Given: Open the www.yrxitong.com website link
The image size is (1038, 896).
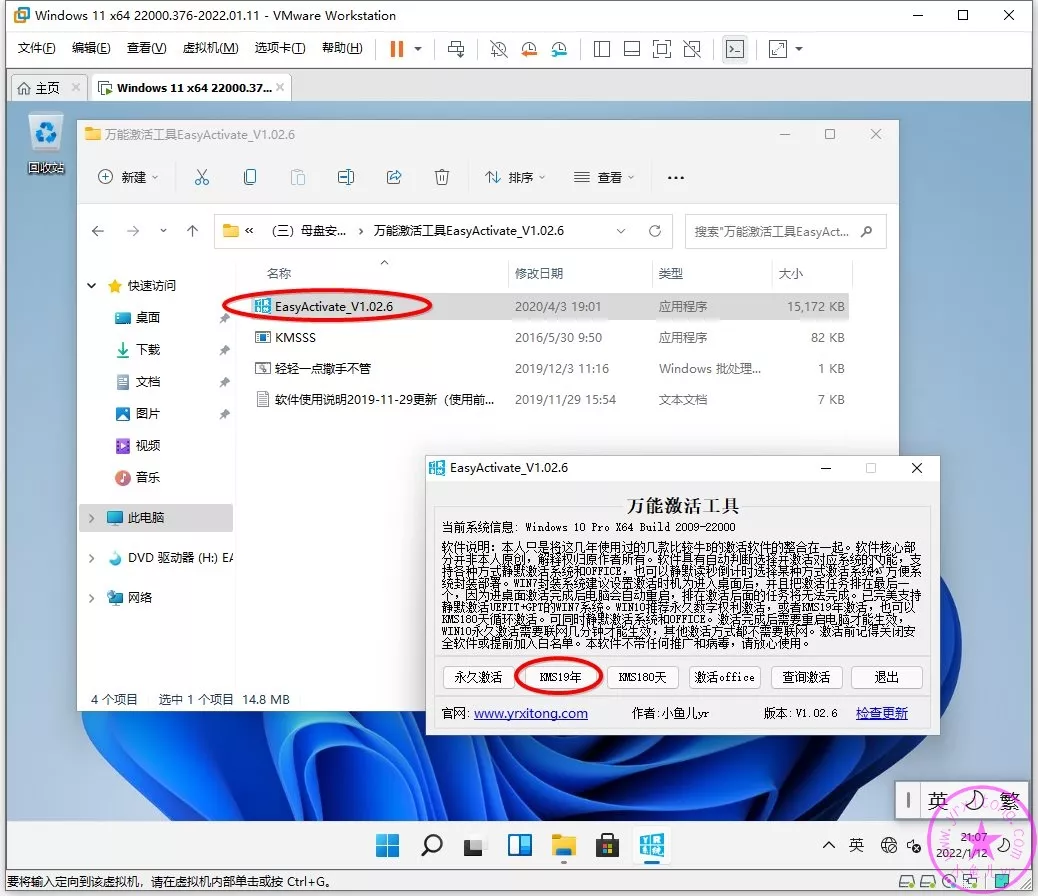Looking at the screenshot, I should point(530,713).
